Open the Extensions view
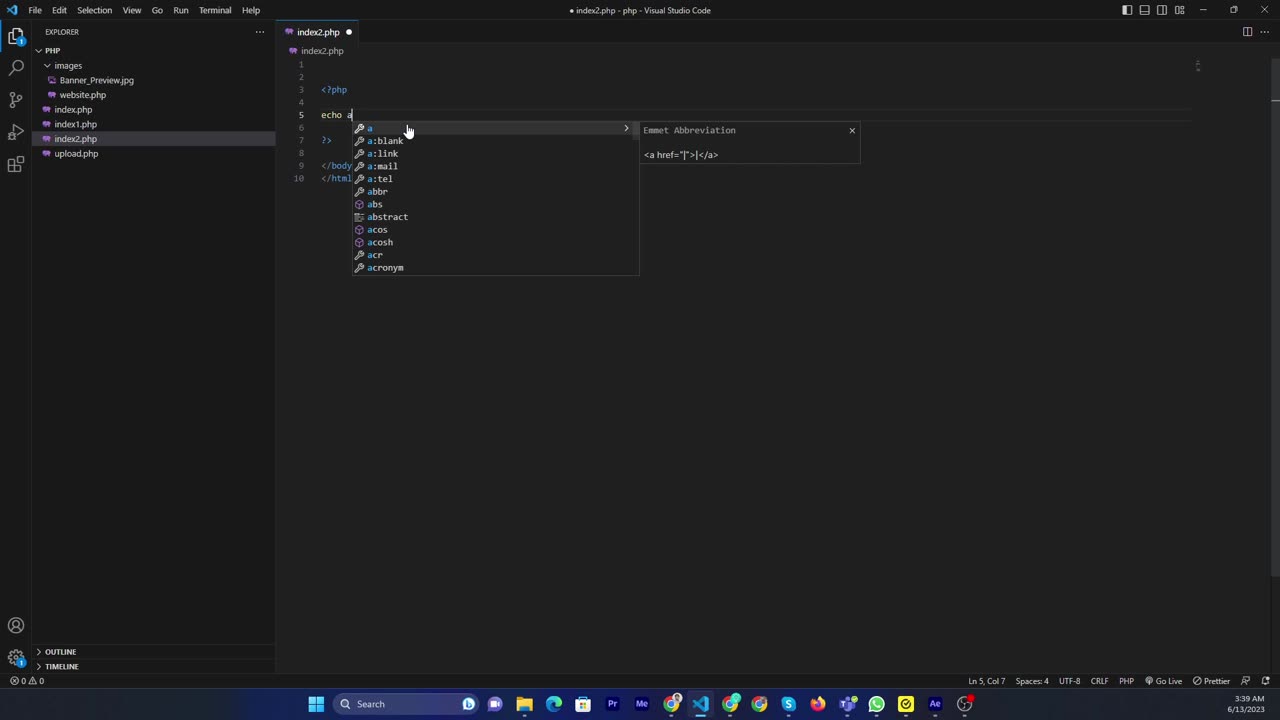 pyautogui.click(x=16, y=164)
